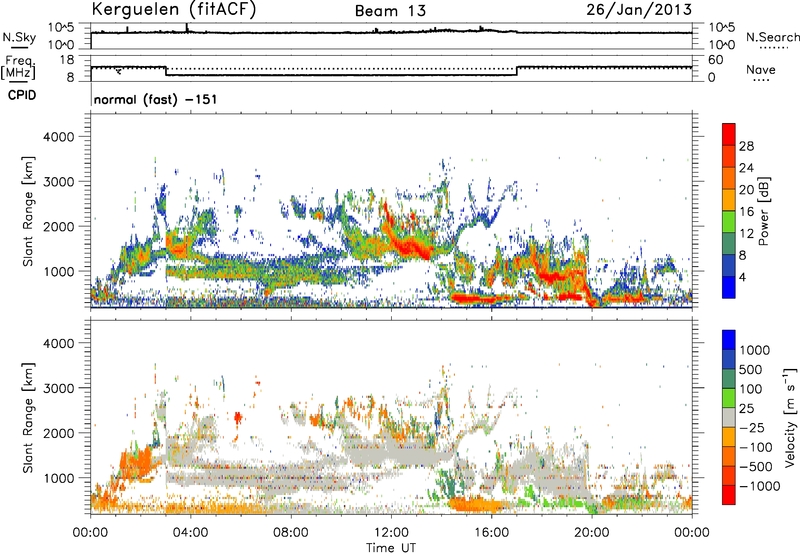Screen dimensions: 800x554
Task: Click the 'Nave' legend label
Action: point(761,69)
